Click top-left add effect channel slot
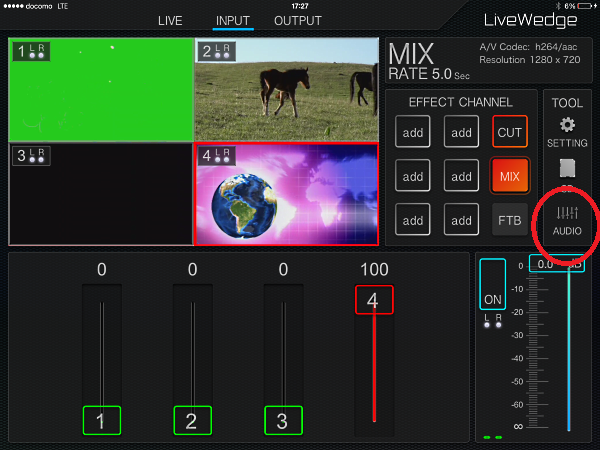This screenshot has width=600, height=450. pyautogui.click(x=413, y=132)
